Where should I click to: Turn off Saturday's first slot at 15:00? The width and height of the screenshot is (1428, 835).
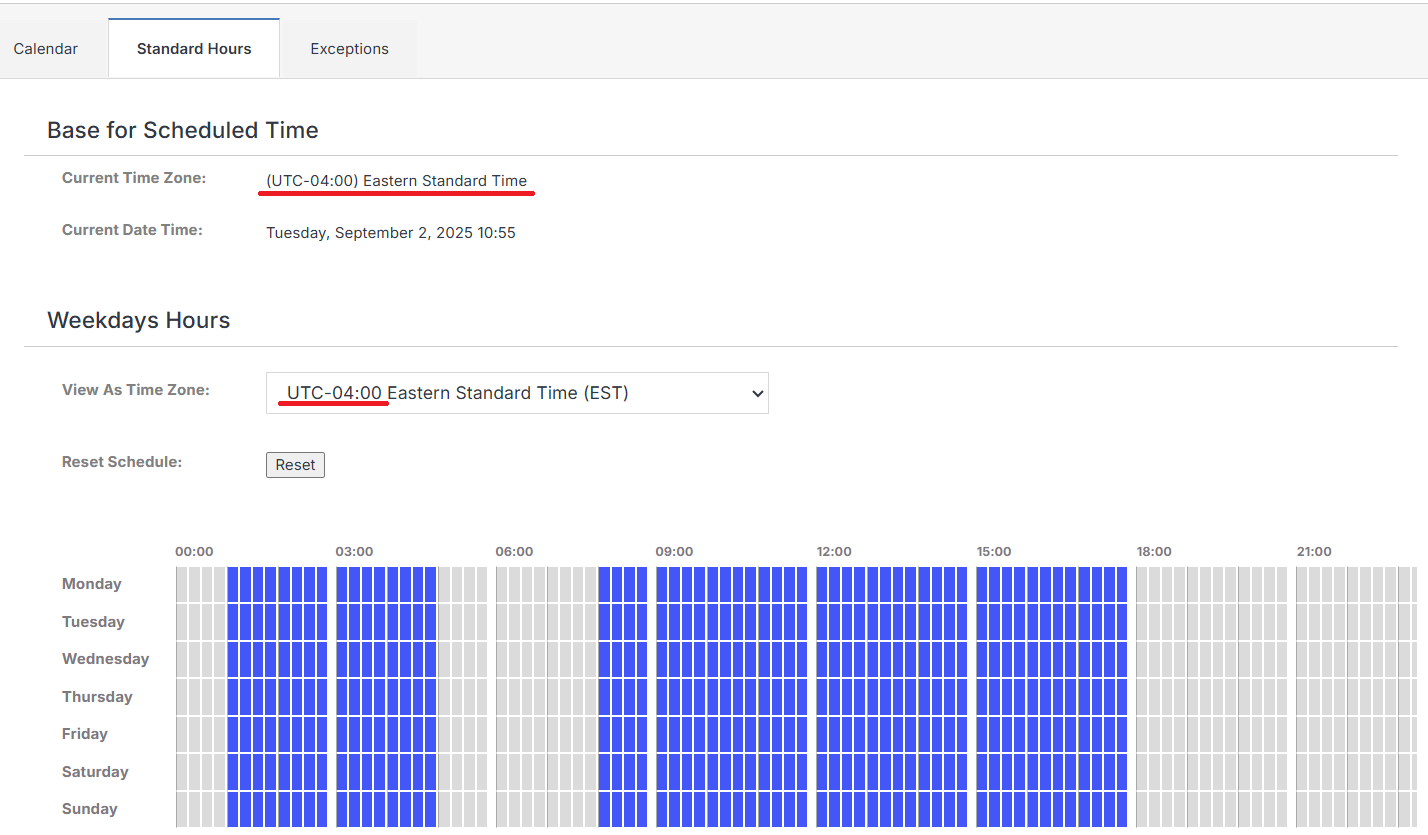[x=983, y=772]
